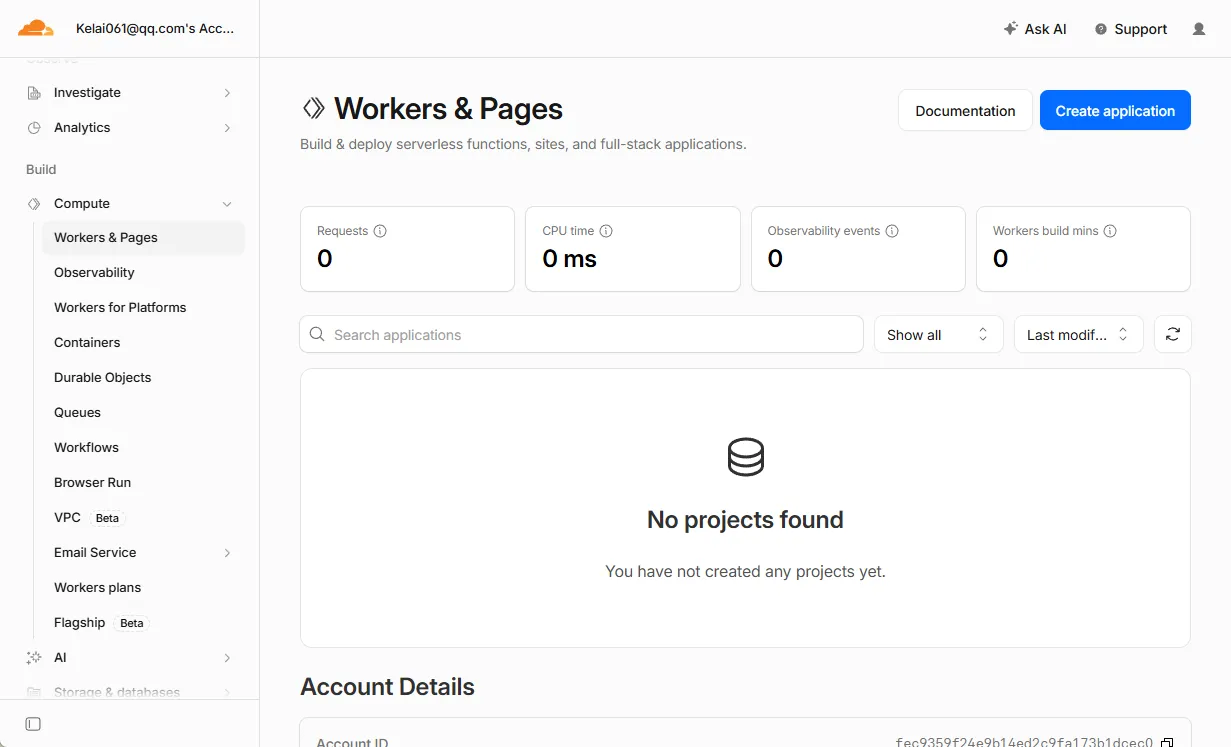Click the Ask AI sparkle button
The width and height of the screenshot is (1231, 747).
coord(1035,29)
